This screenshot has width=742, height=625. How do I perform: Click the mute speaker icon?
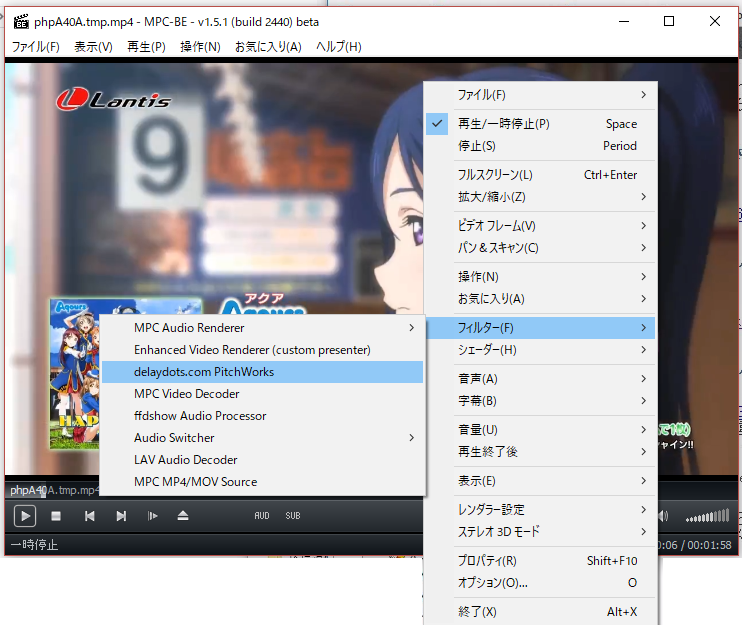tap(663, 516)
